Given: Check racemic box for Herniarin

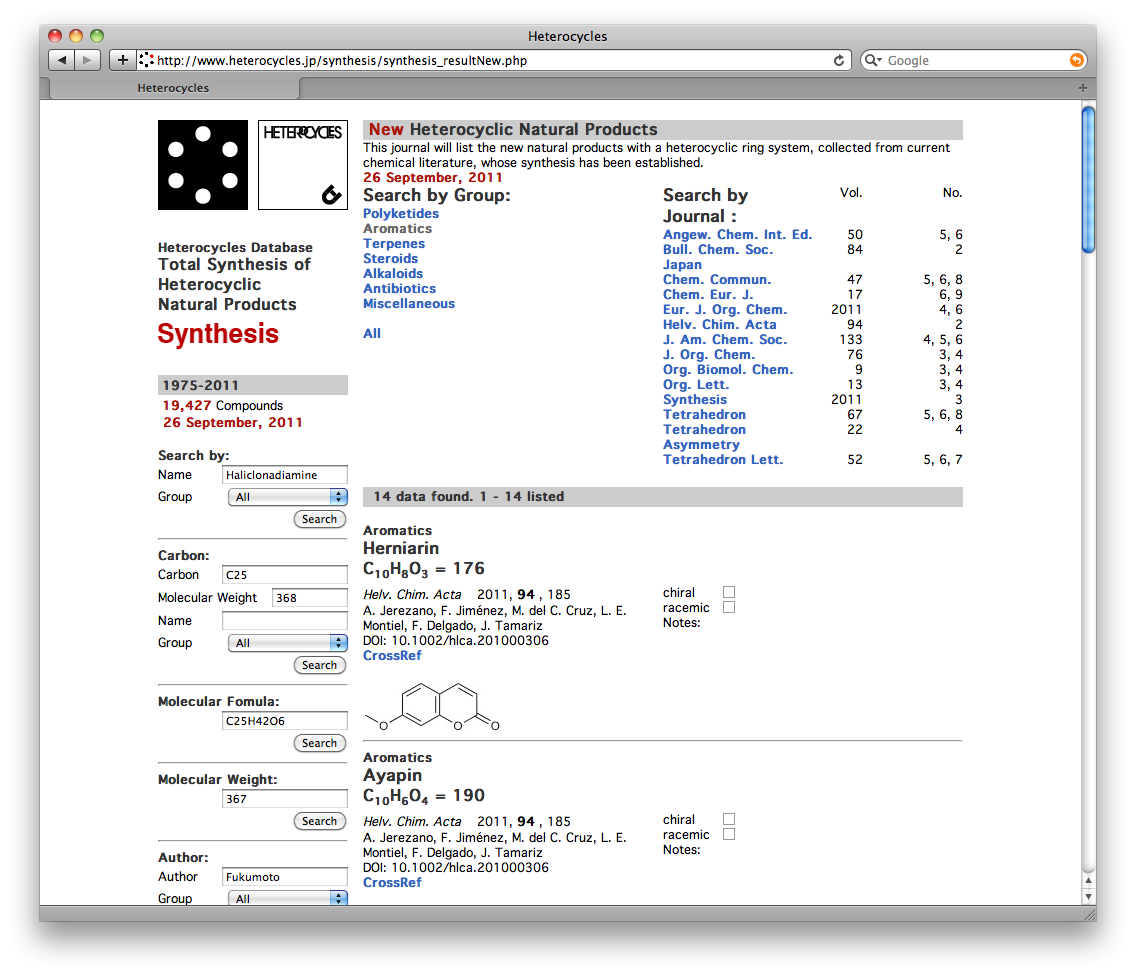Looking at the screenshot, I should [729, 607].
